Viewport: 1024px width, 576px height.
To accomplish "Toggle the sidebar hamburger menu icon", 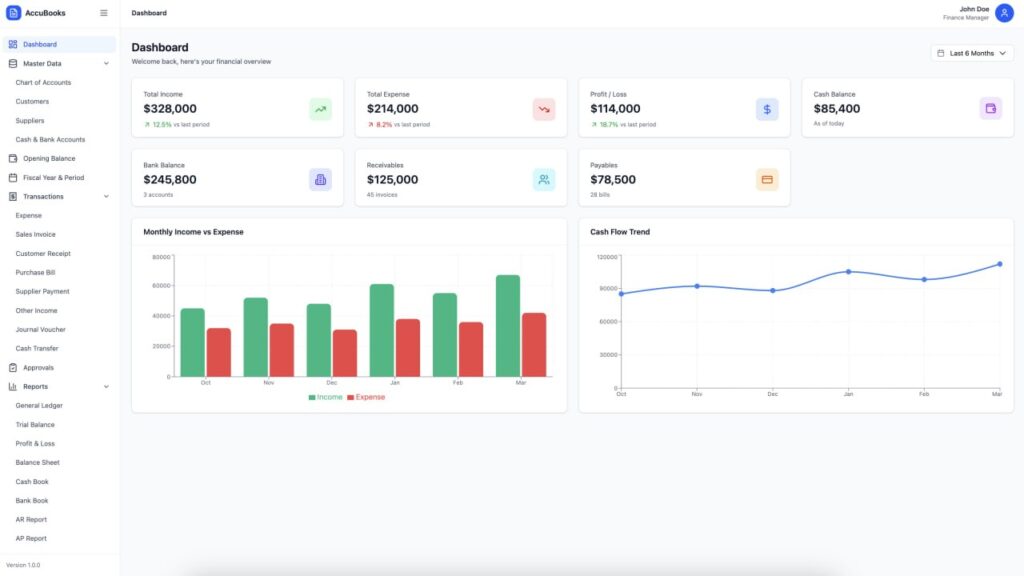I will [104, 13].
